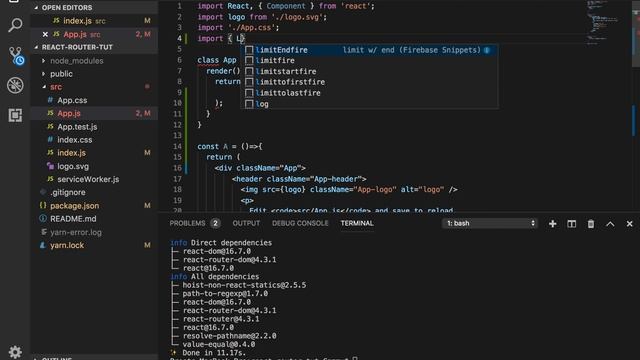This screenshot has width=640, height=360.
Task: Click the yarn icon of yarn.lock
Action: pyautogui.click(x=43, y=245)
